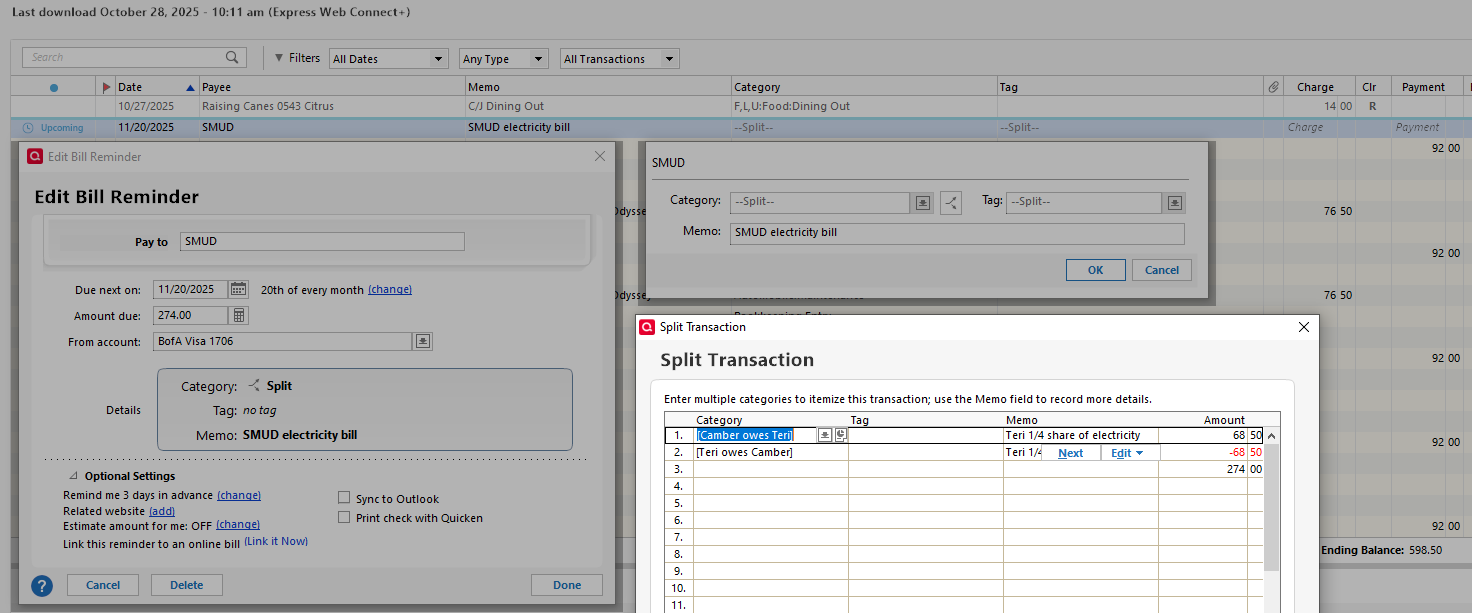
Task: Click the Quicken logo in Edit Bill Reminder title bar
Action: (x=35, y=156)
